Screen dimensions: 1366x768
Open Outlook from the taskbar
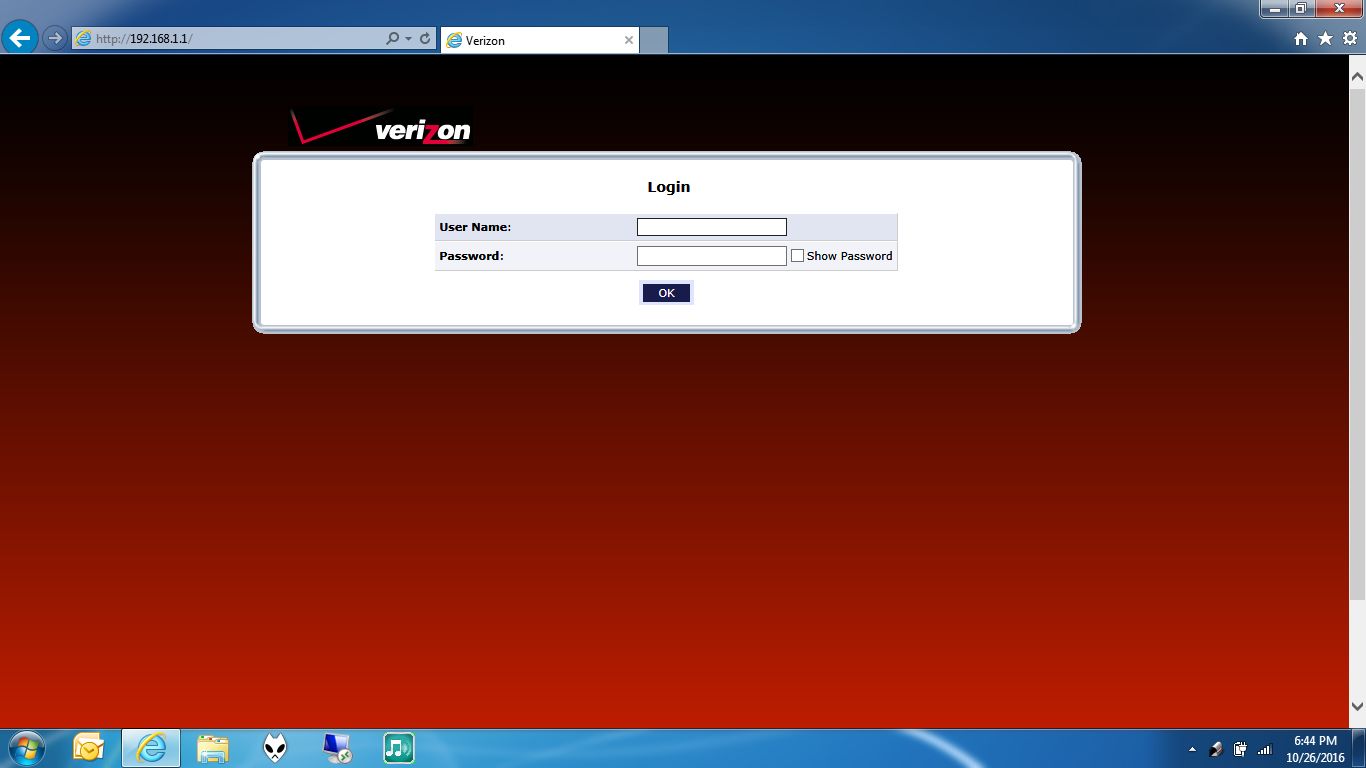(89, 748)
